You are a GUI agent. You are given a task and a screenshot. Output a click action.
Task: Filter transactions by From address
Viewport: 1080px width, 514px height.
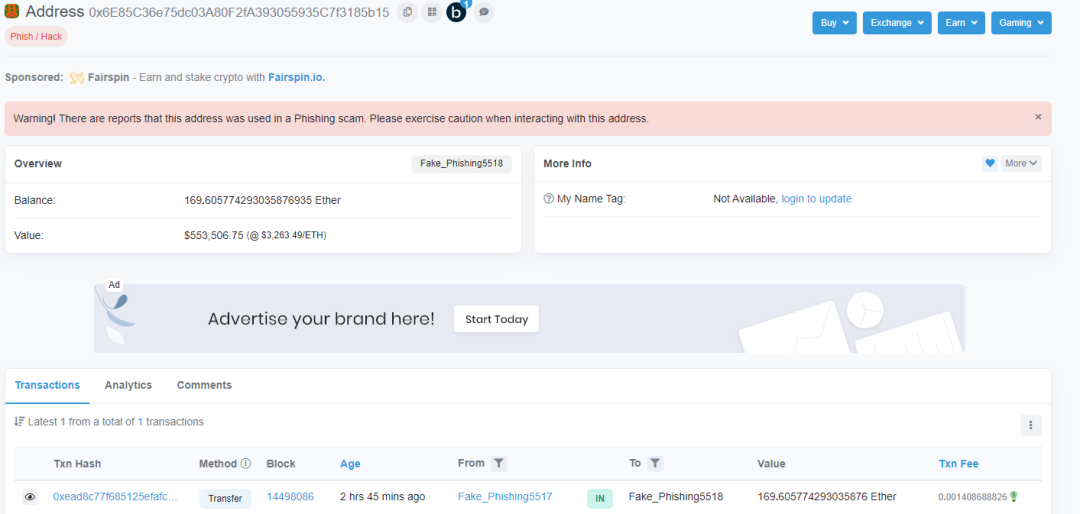499,464
